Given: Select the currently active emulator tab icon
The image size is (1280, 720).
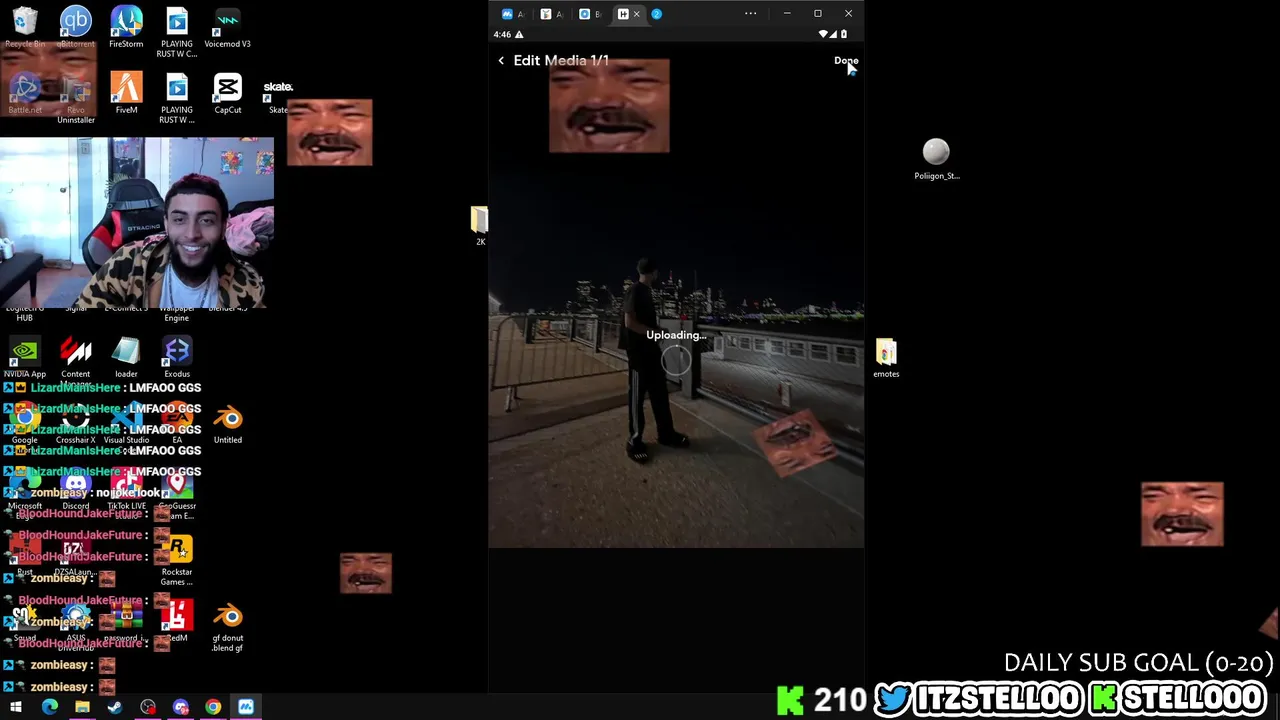Looking at the screenshot, I should pos(623,14).
